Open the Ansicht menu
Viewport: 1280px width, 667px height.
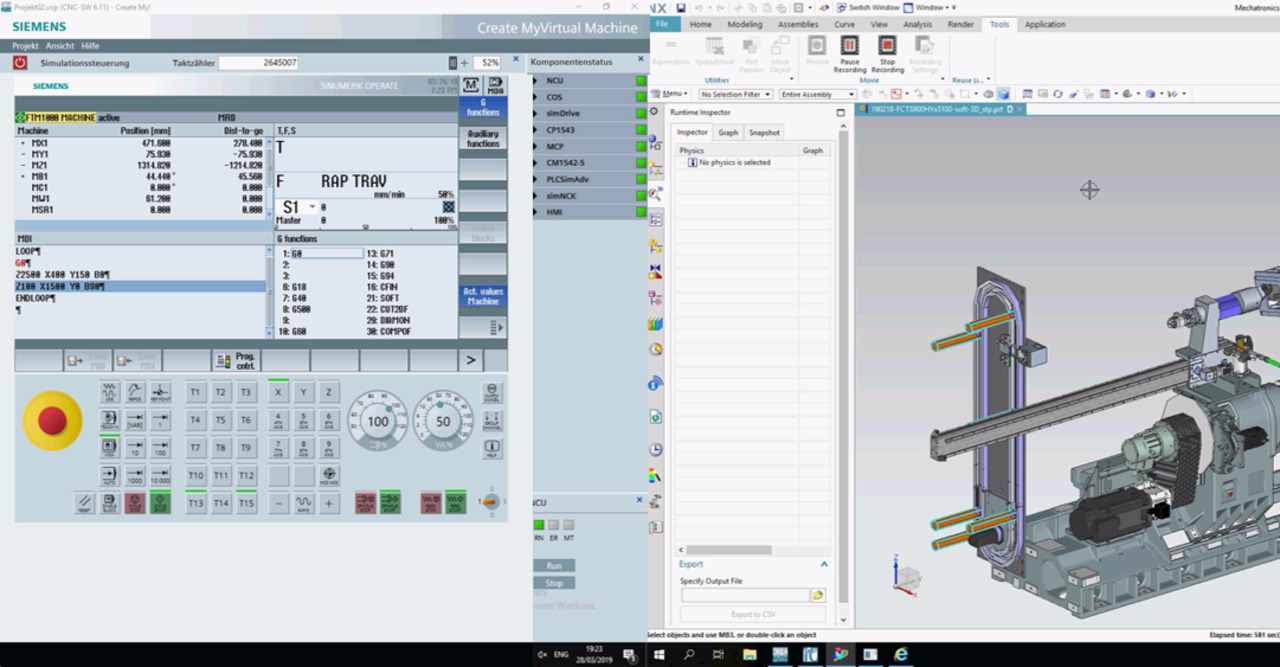pyautogui.click(x=60, y=46)
